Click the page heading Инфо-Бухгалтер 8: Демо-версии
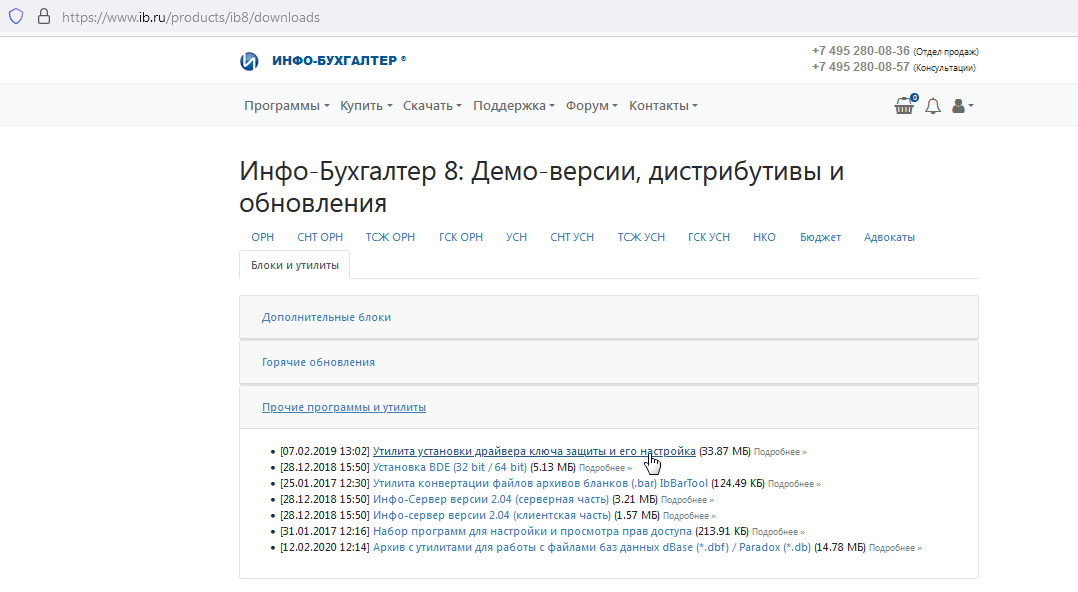The height and width of the screenshot is (592, 1078). click(542, 186)
